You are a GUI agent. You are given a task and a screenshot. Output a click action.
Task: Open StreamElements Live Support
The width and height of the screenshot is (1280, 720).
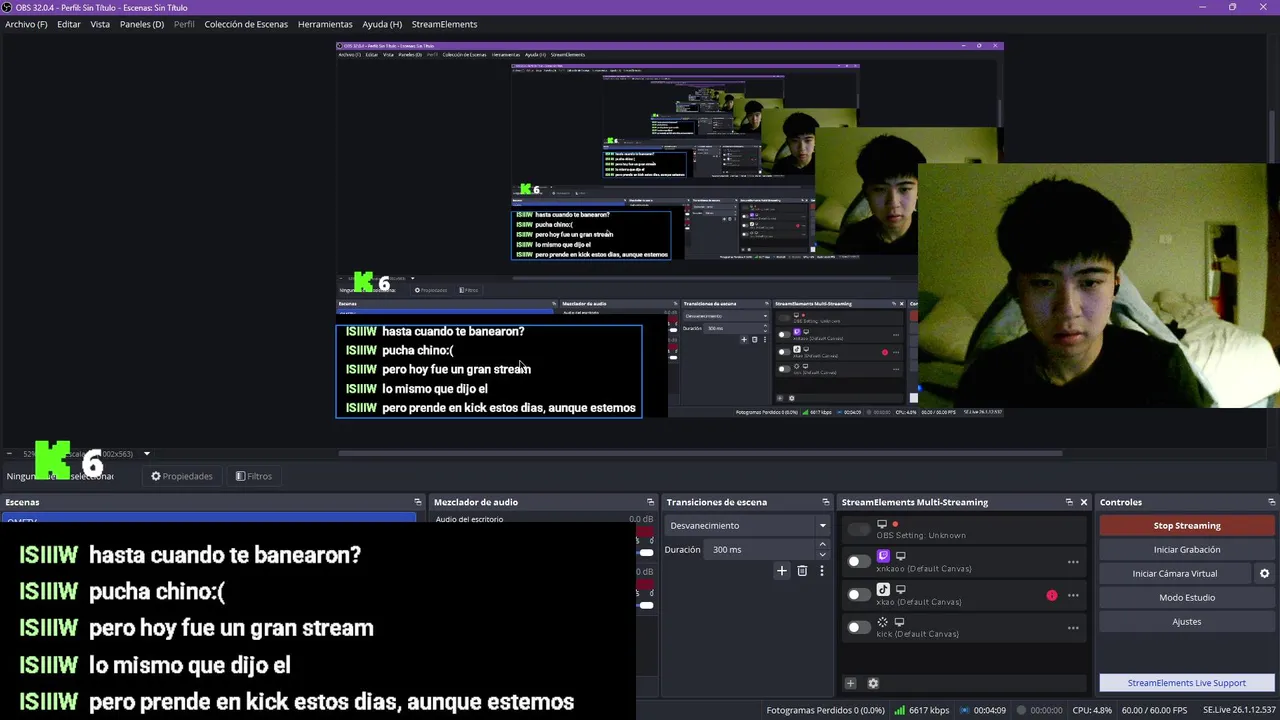pyautogui.click(x=1187, y=683)
